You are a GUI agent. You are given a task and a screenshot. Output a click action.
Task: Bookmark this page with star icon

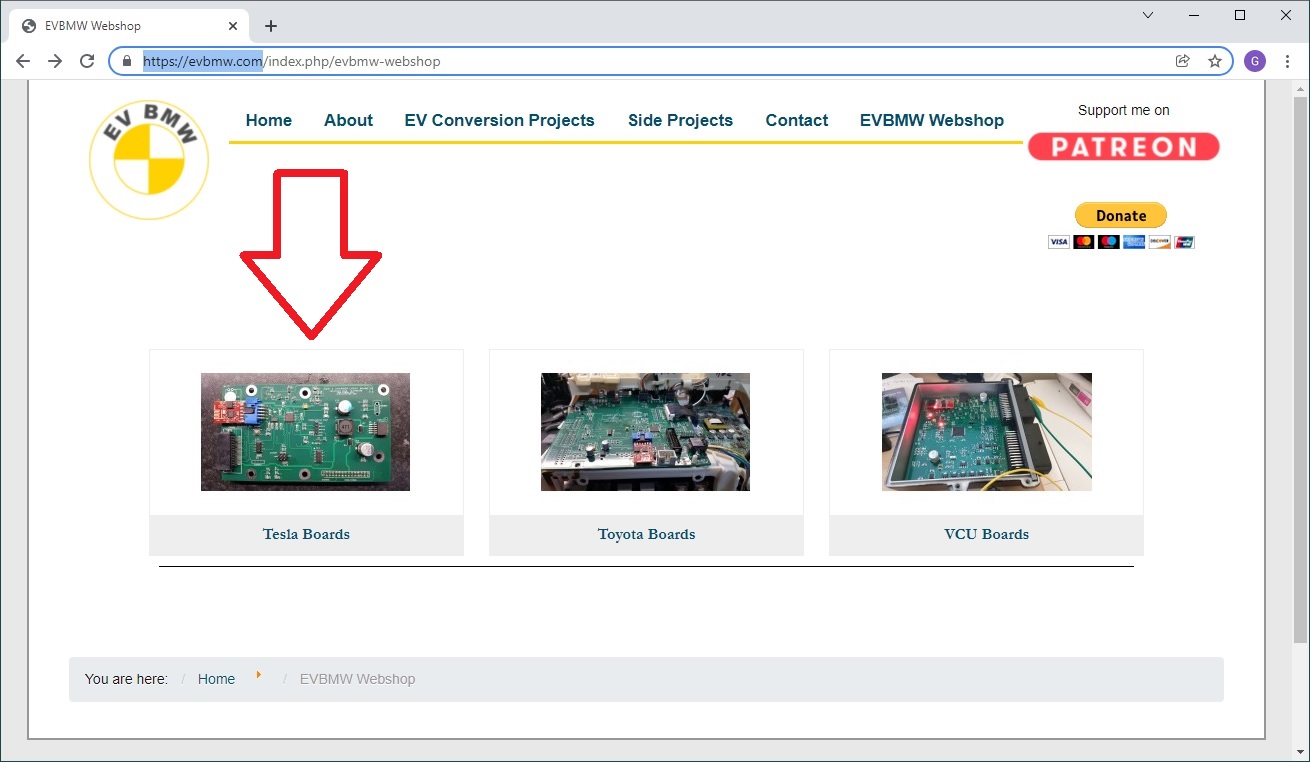click(x=1215, y=61)
